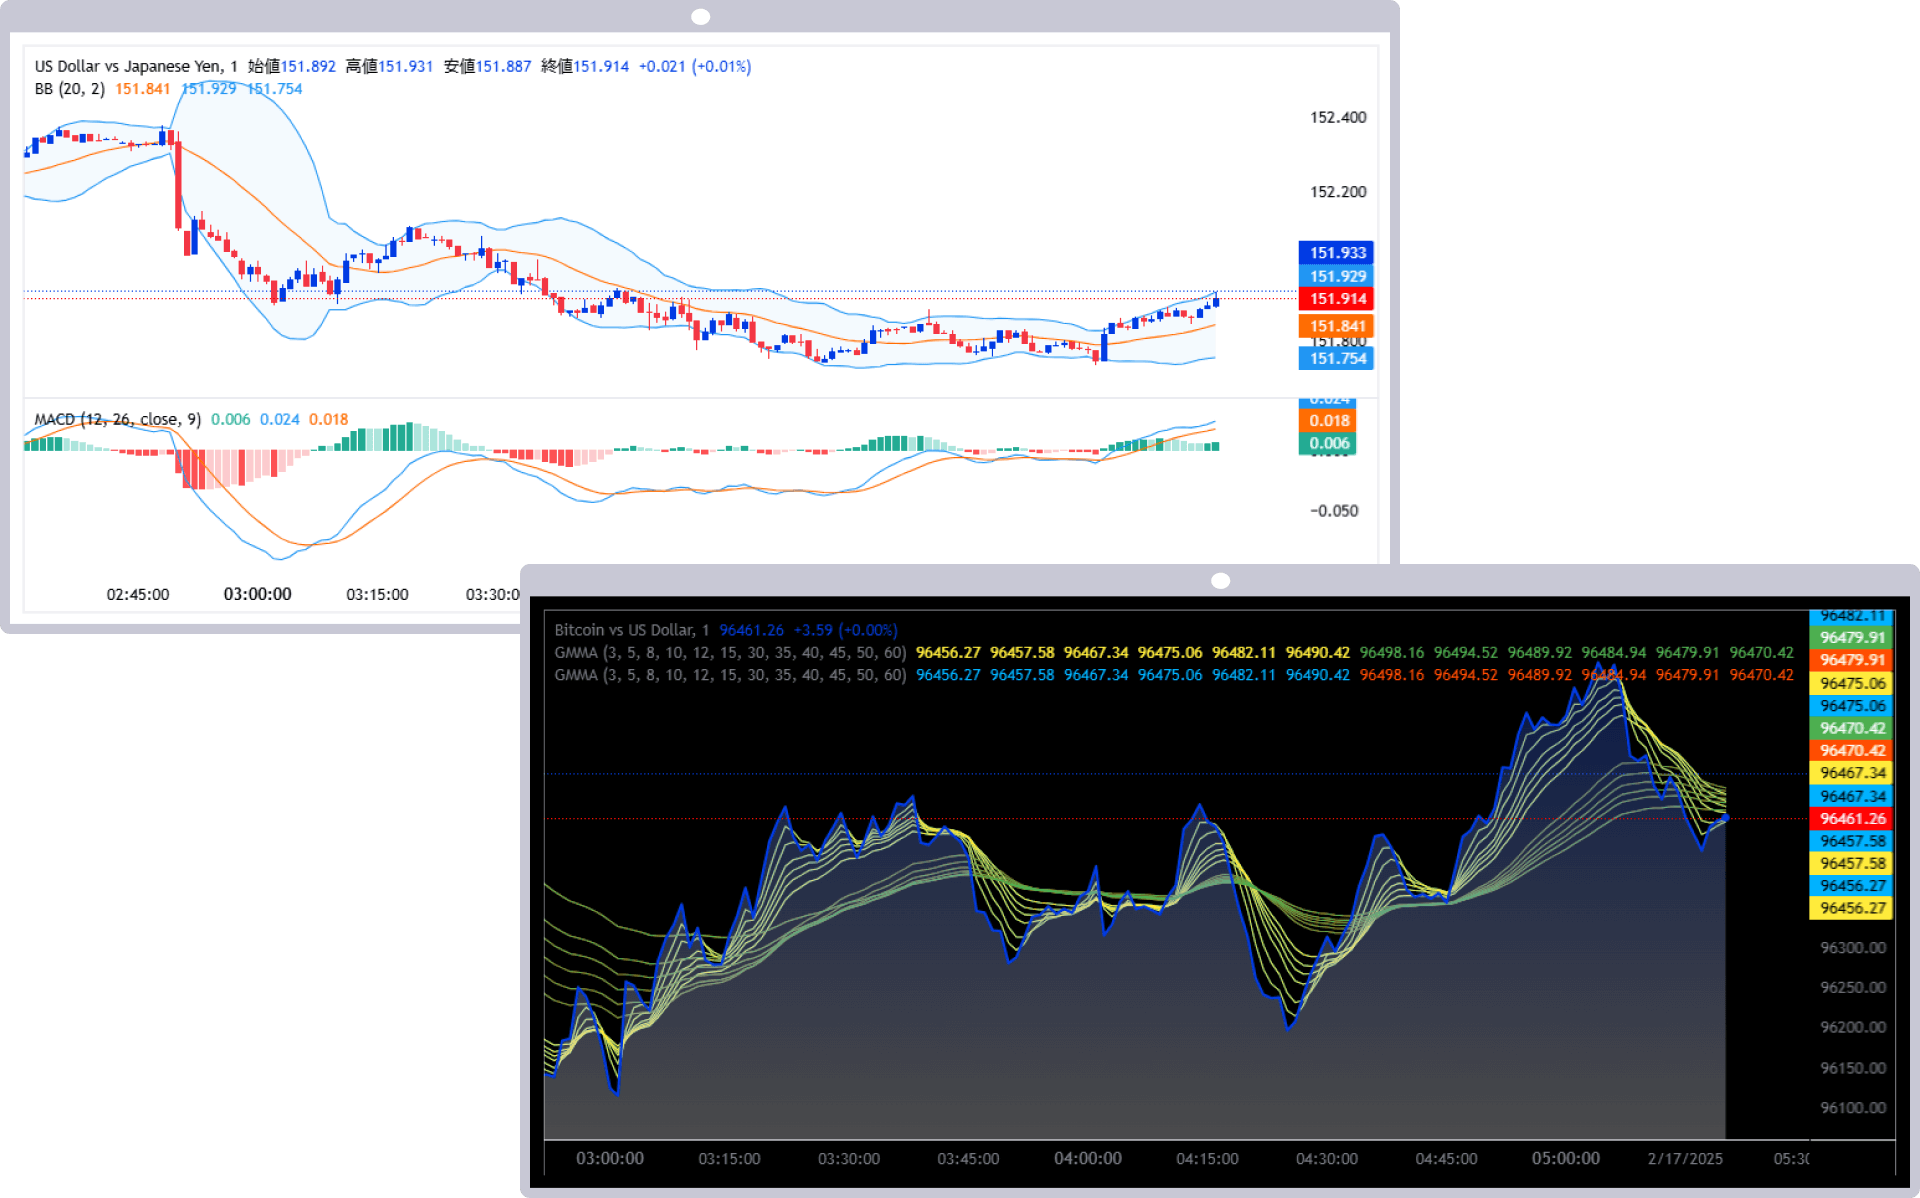Click 03:00:00 on the USD/JPY time axis
Screen dimensions: 1920x1198
click(257, 594)
